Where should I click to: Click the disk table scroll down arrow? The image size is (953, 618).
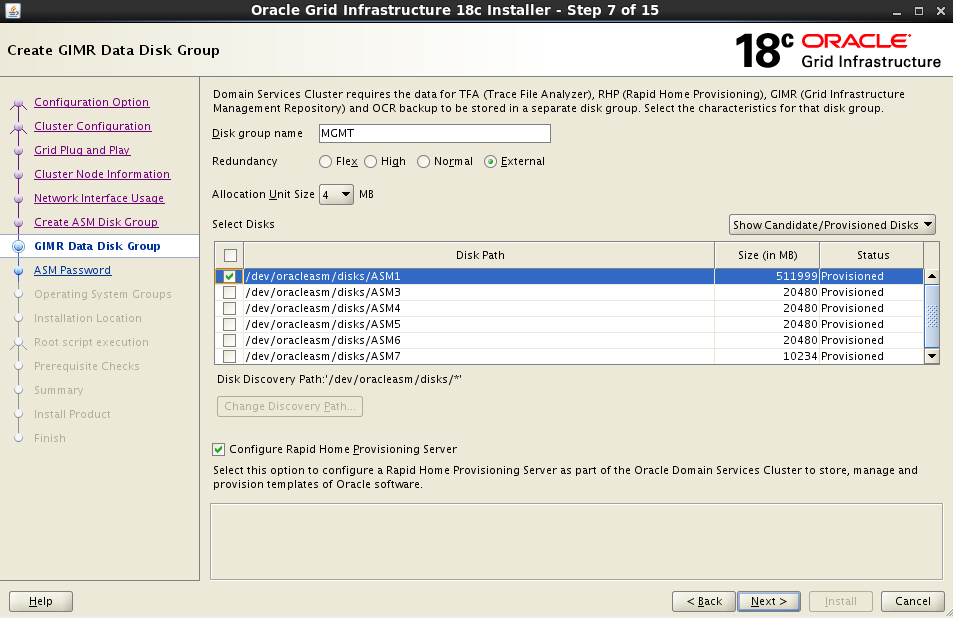coord(932,357)
